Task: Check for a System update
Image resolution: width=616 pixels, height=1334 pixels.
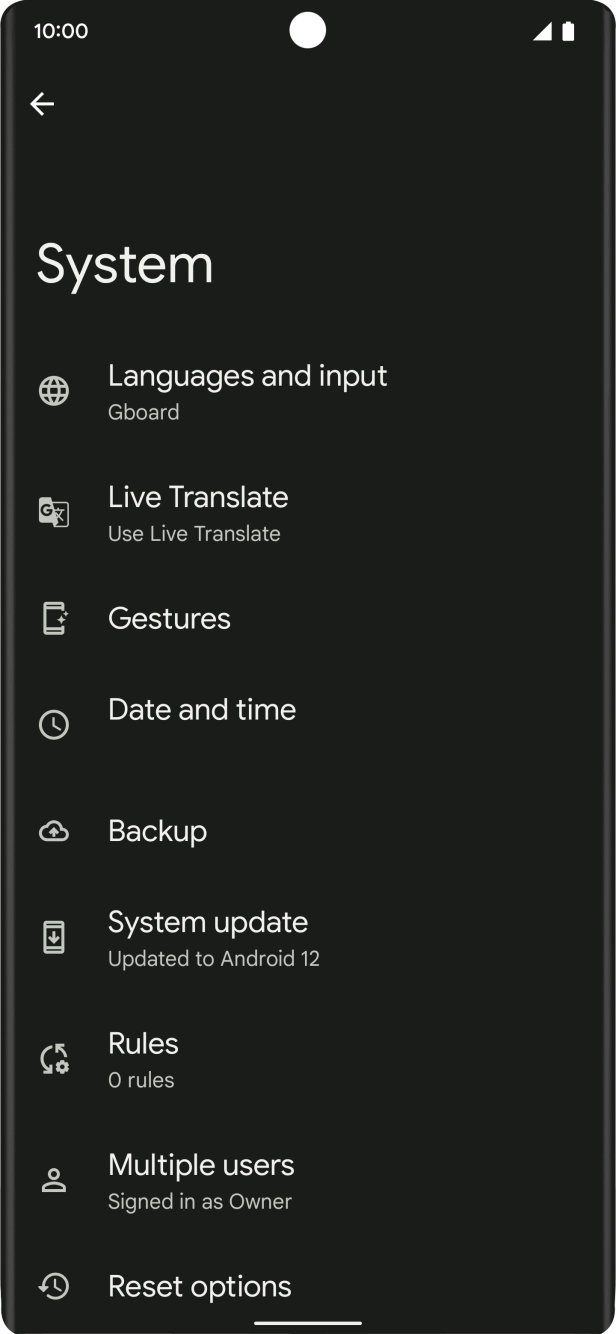Action: (208, 937)
